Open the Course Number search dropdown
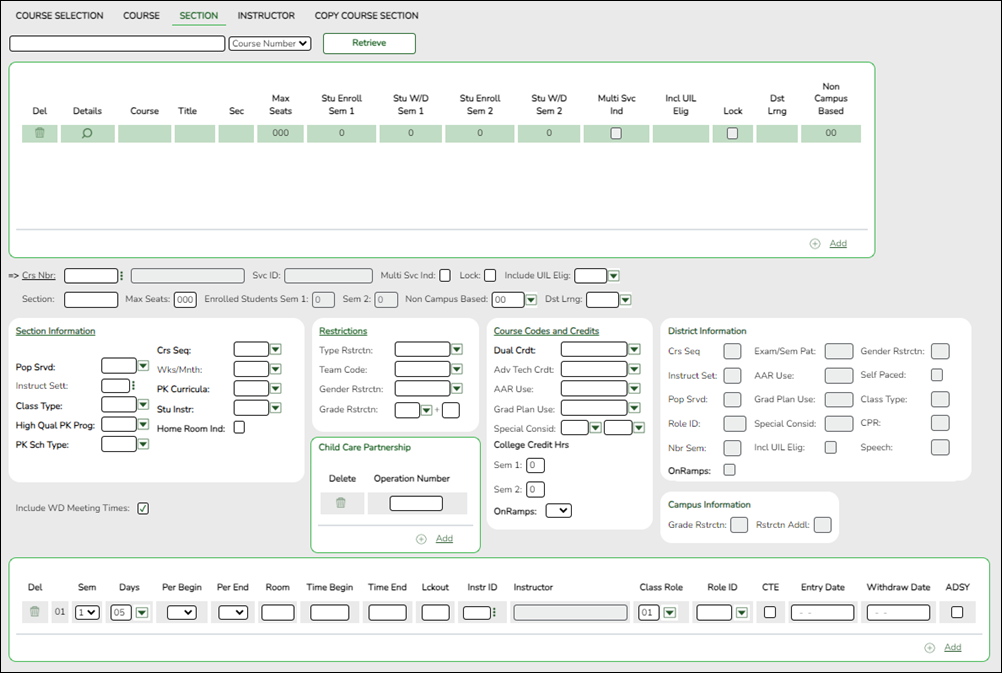Image resolution: width=1002 pixels, height=673 pixels. 270,44
